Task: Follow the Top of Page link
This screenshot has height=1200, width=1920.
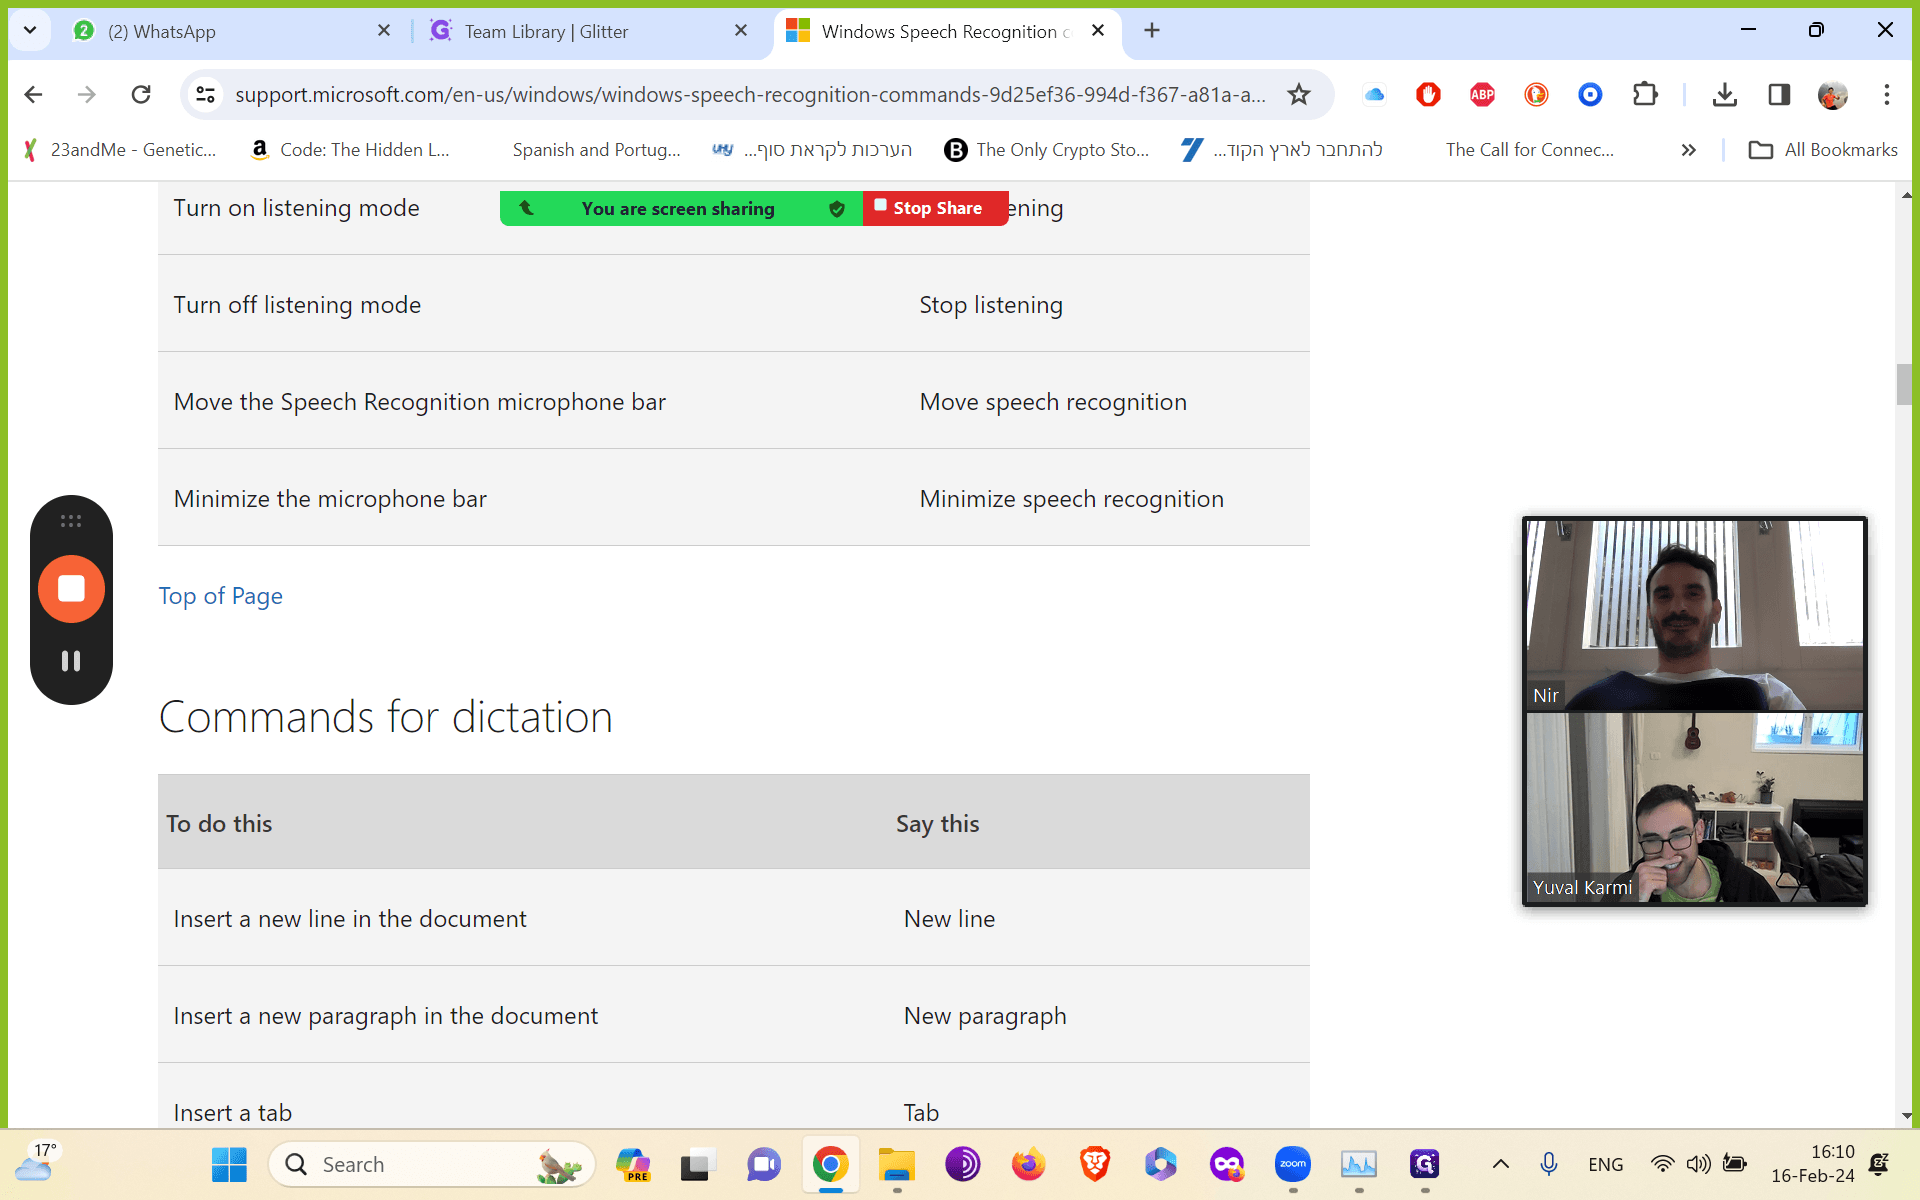Action: click(x=220, y=596)
